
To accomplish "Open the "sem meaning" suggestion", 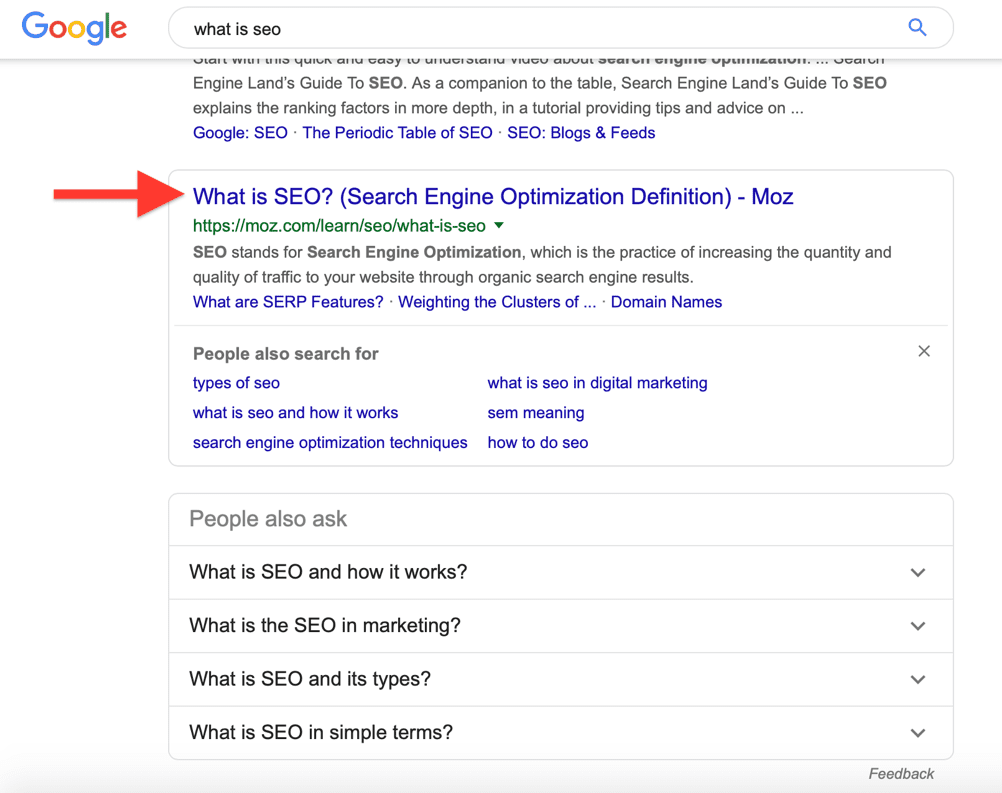I will point(536,412).
